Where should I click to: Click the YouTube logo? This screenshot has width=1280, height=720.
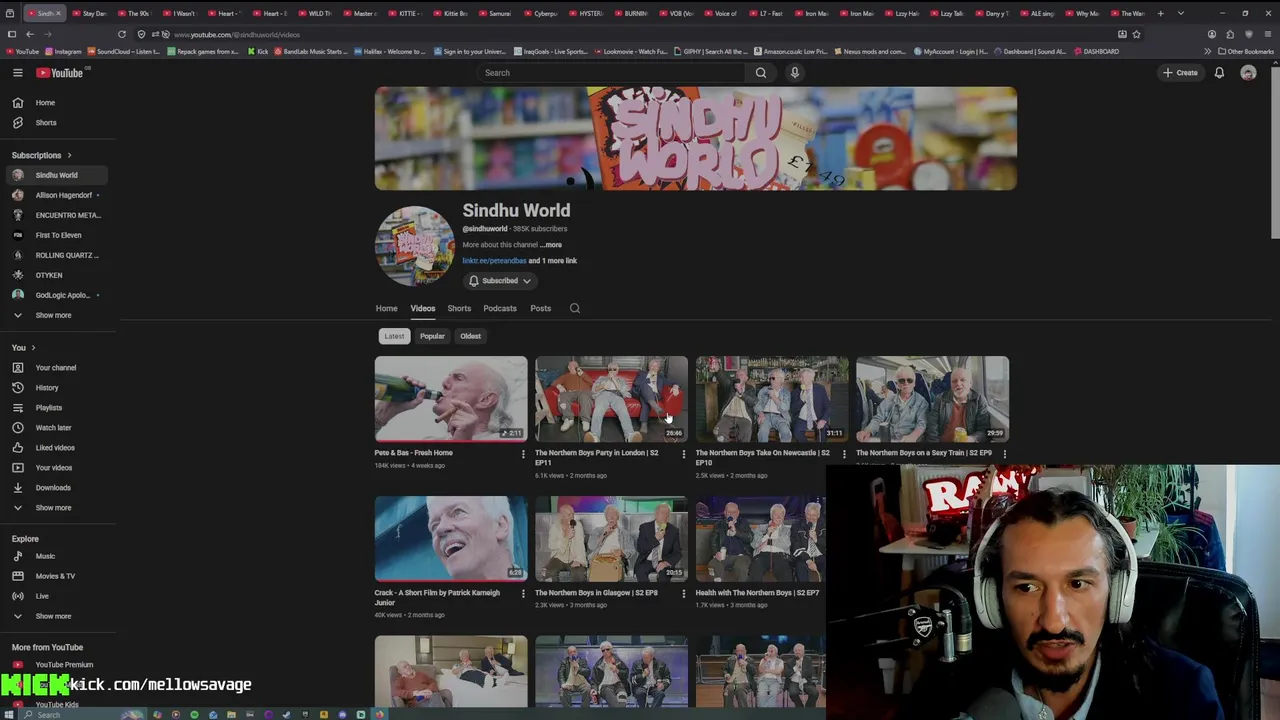click(x=61, y=73)
